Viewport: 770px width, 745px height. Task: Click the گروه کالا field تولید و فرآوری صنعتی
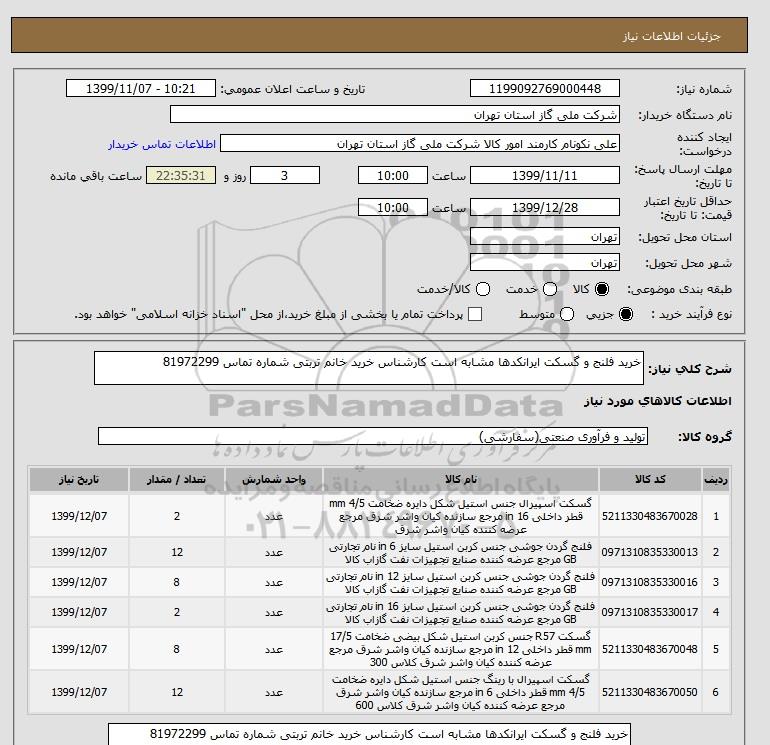373,436
